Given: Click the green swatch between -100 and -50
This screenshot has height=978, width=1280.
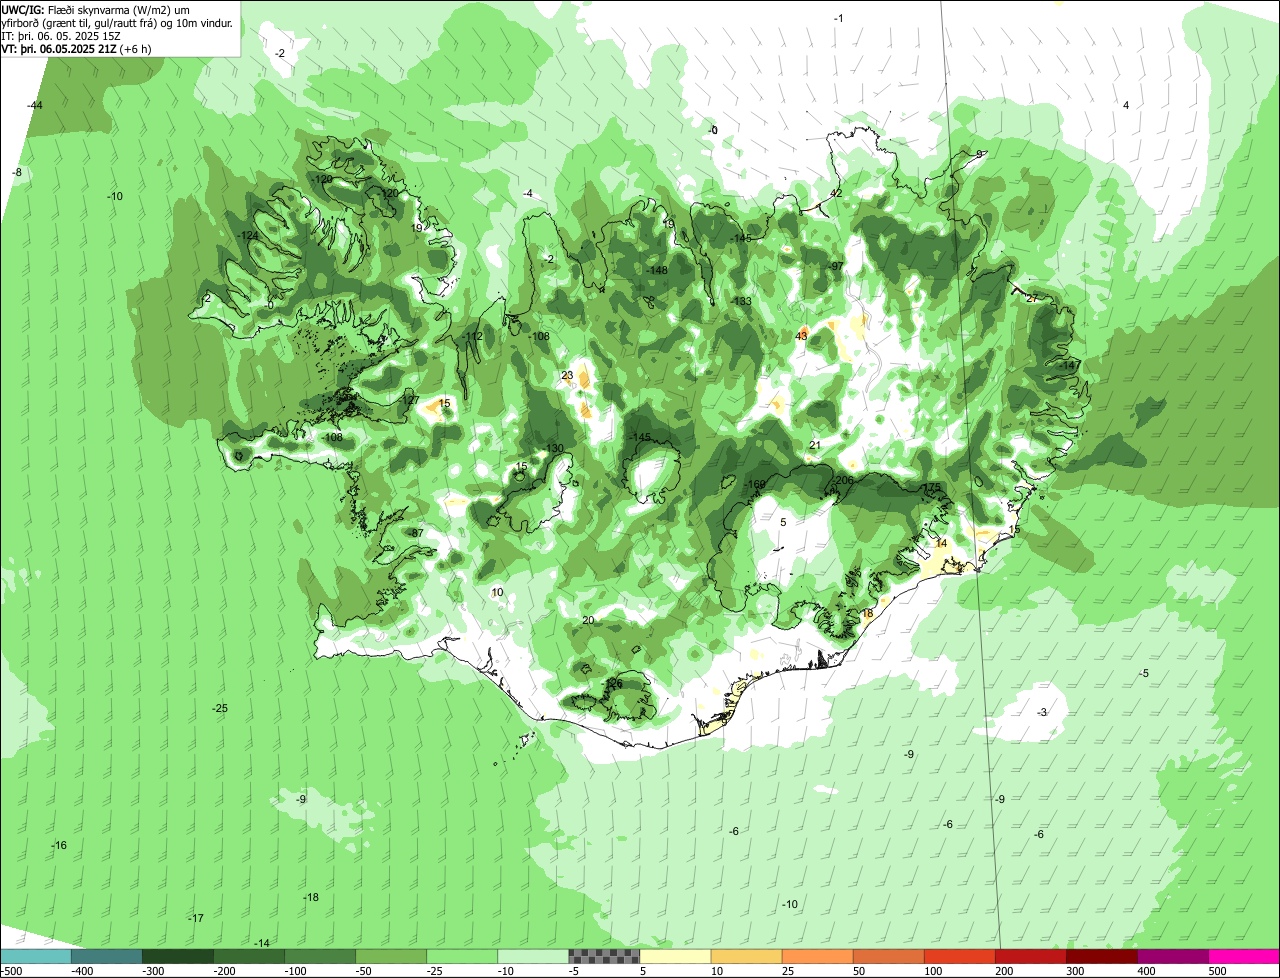Looking at the screenshot, I should point(320,957).
